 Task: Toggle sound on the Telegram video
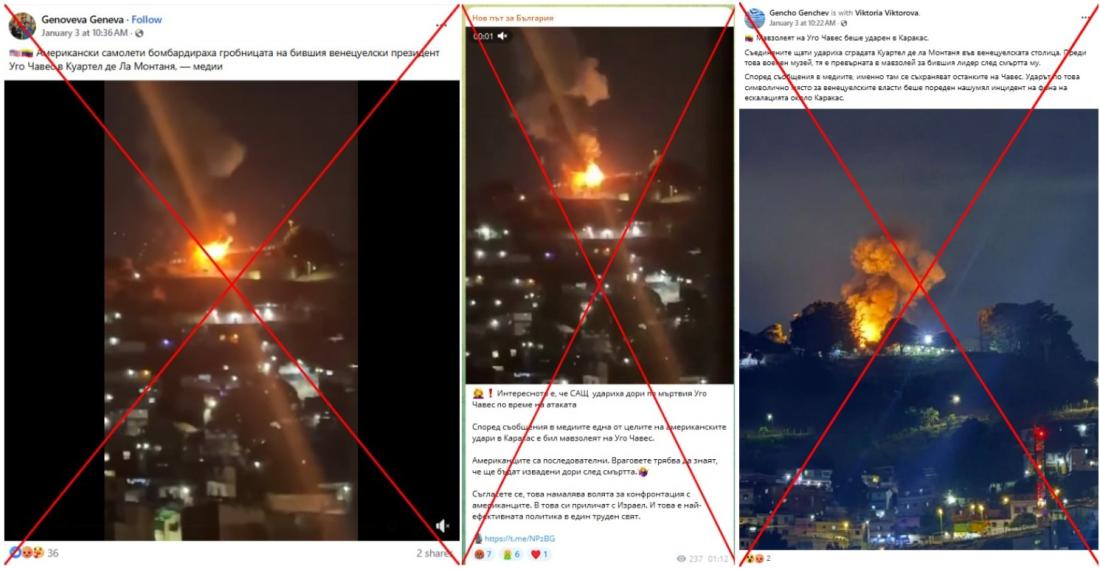pos(503,36)
